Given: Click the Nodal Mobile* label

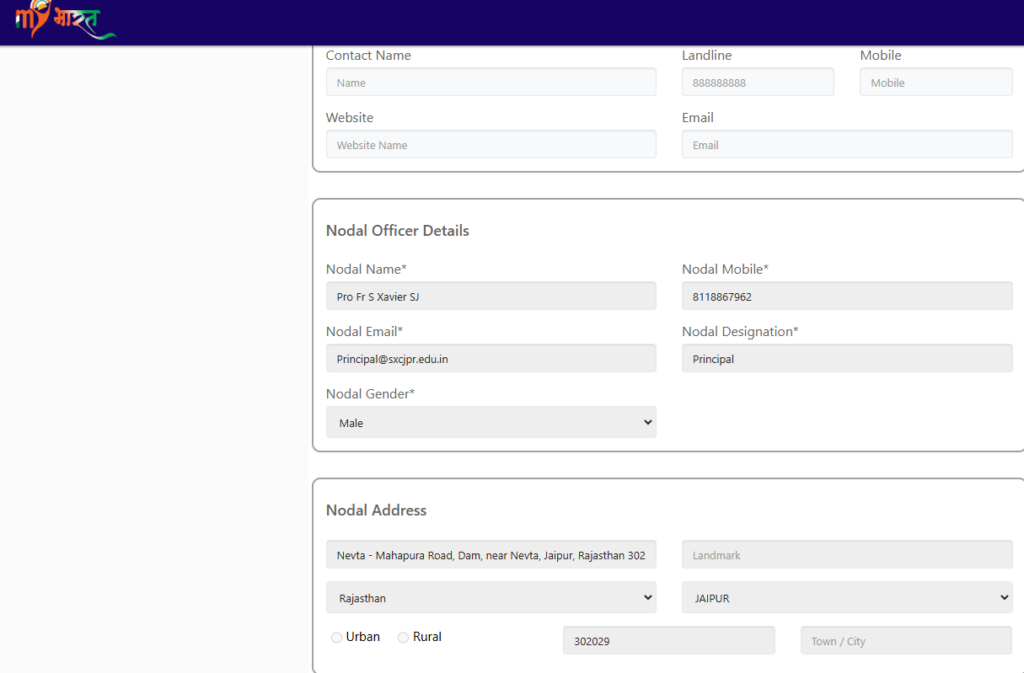Looking at the screenshot, I should pyautogui.click(x=725, y=269).
